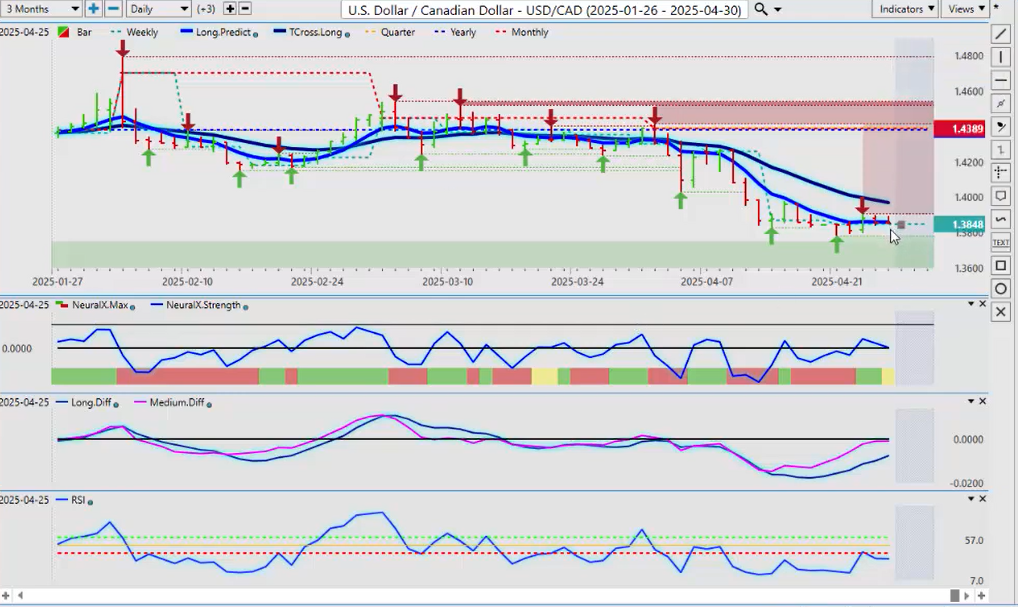Toggle the Long.Predict indicator legend

pos(222,32)
